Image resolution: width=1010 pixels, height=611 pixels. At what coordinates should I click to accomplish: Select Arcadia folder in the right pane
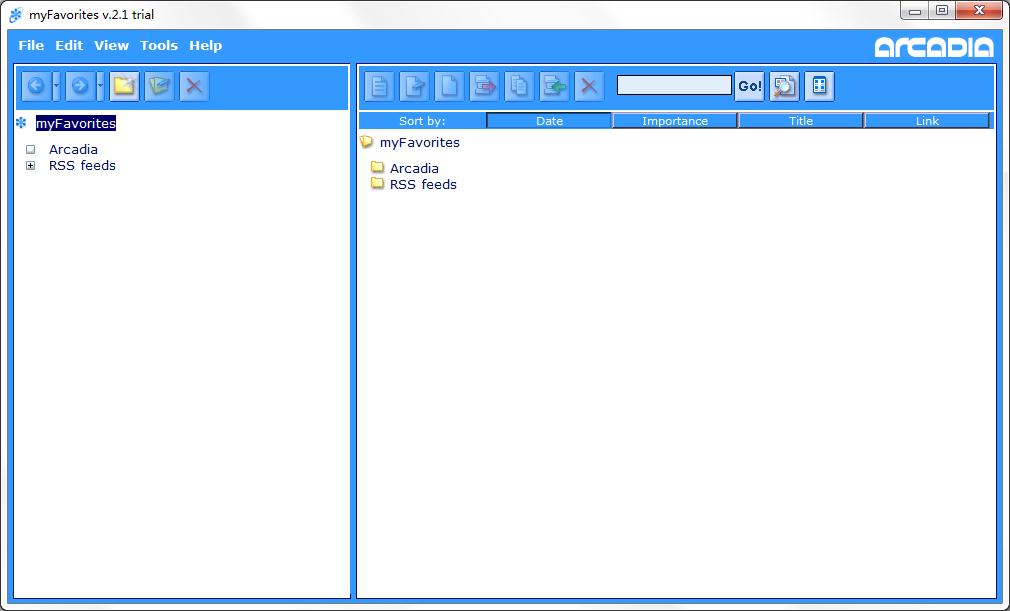point(413,169)
